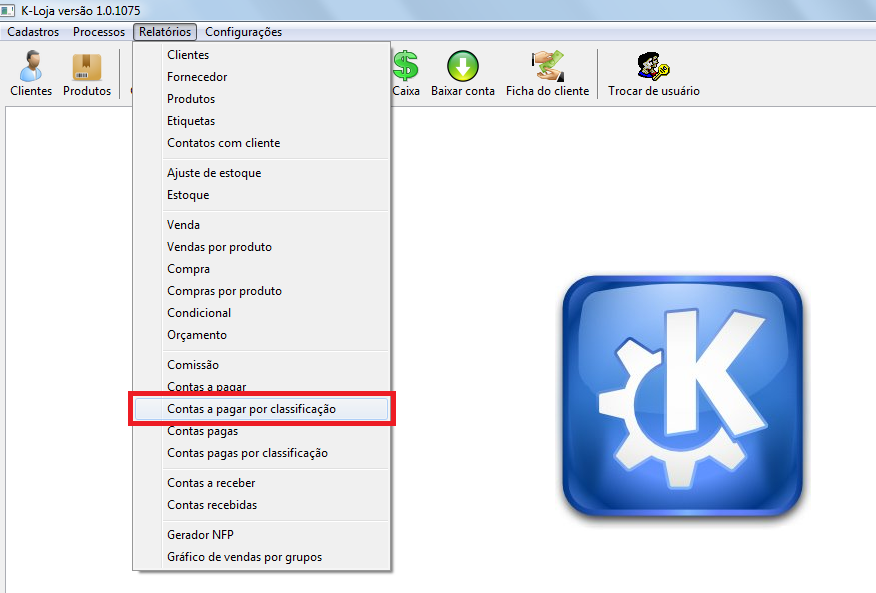This screenshot has height=593, width=876.
Task: Close the Relatórios menu
Action: tap(165, 32)
